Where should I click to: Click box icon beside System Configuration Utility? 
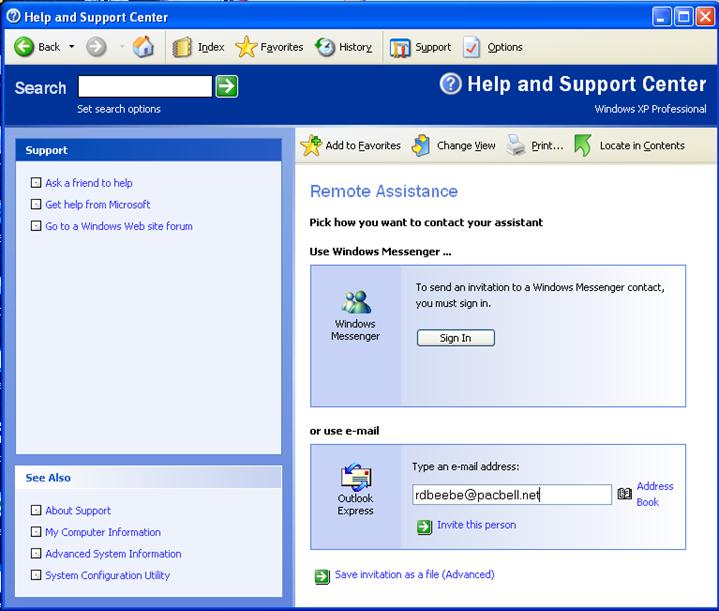[36, 575]
